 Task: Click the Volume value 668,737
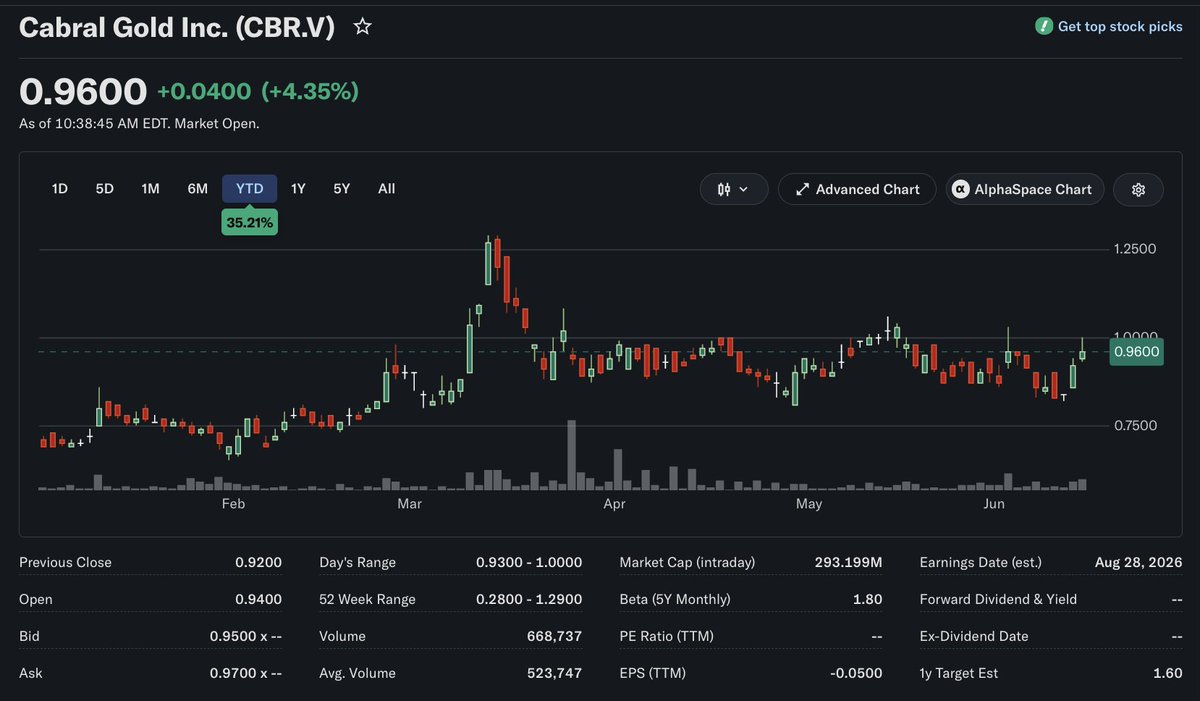point(554,636)
